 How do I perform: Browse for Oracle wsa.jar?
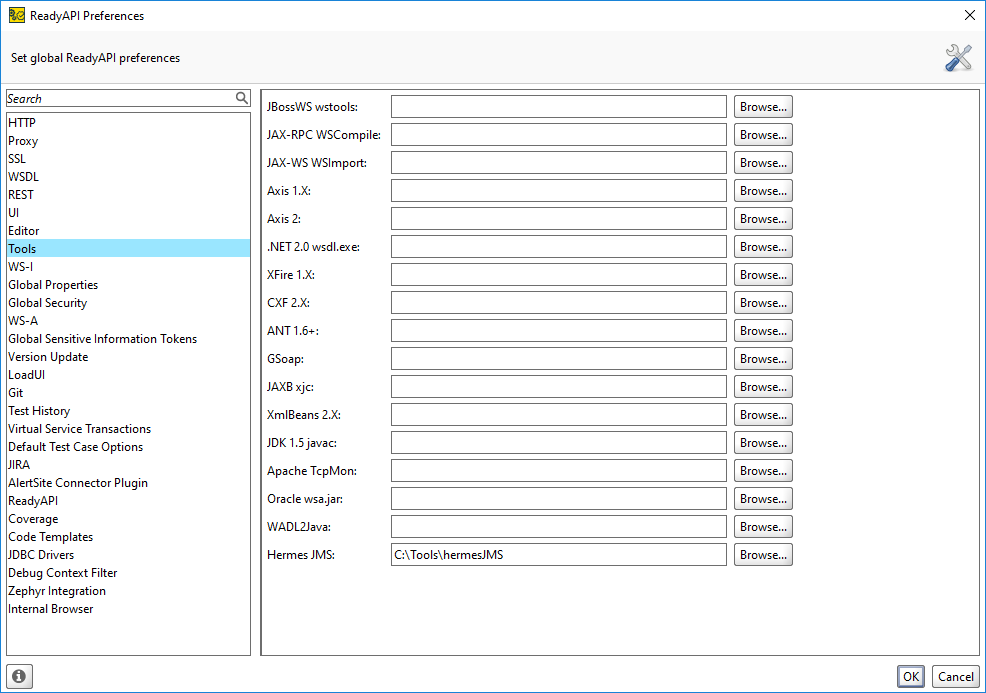pos(763,499)
